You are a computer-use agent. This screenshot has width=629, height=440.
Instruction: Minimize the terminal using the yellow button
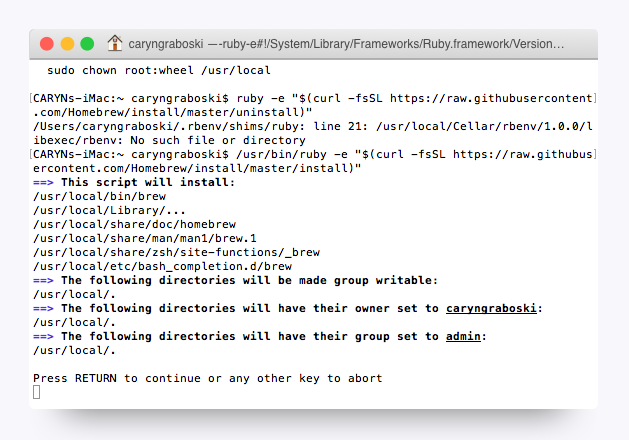click(x=67, y=44)
